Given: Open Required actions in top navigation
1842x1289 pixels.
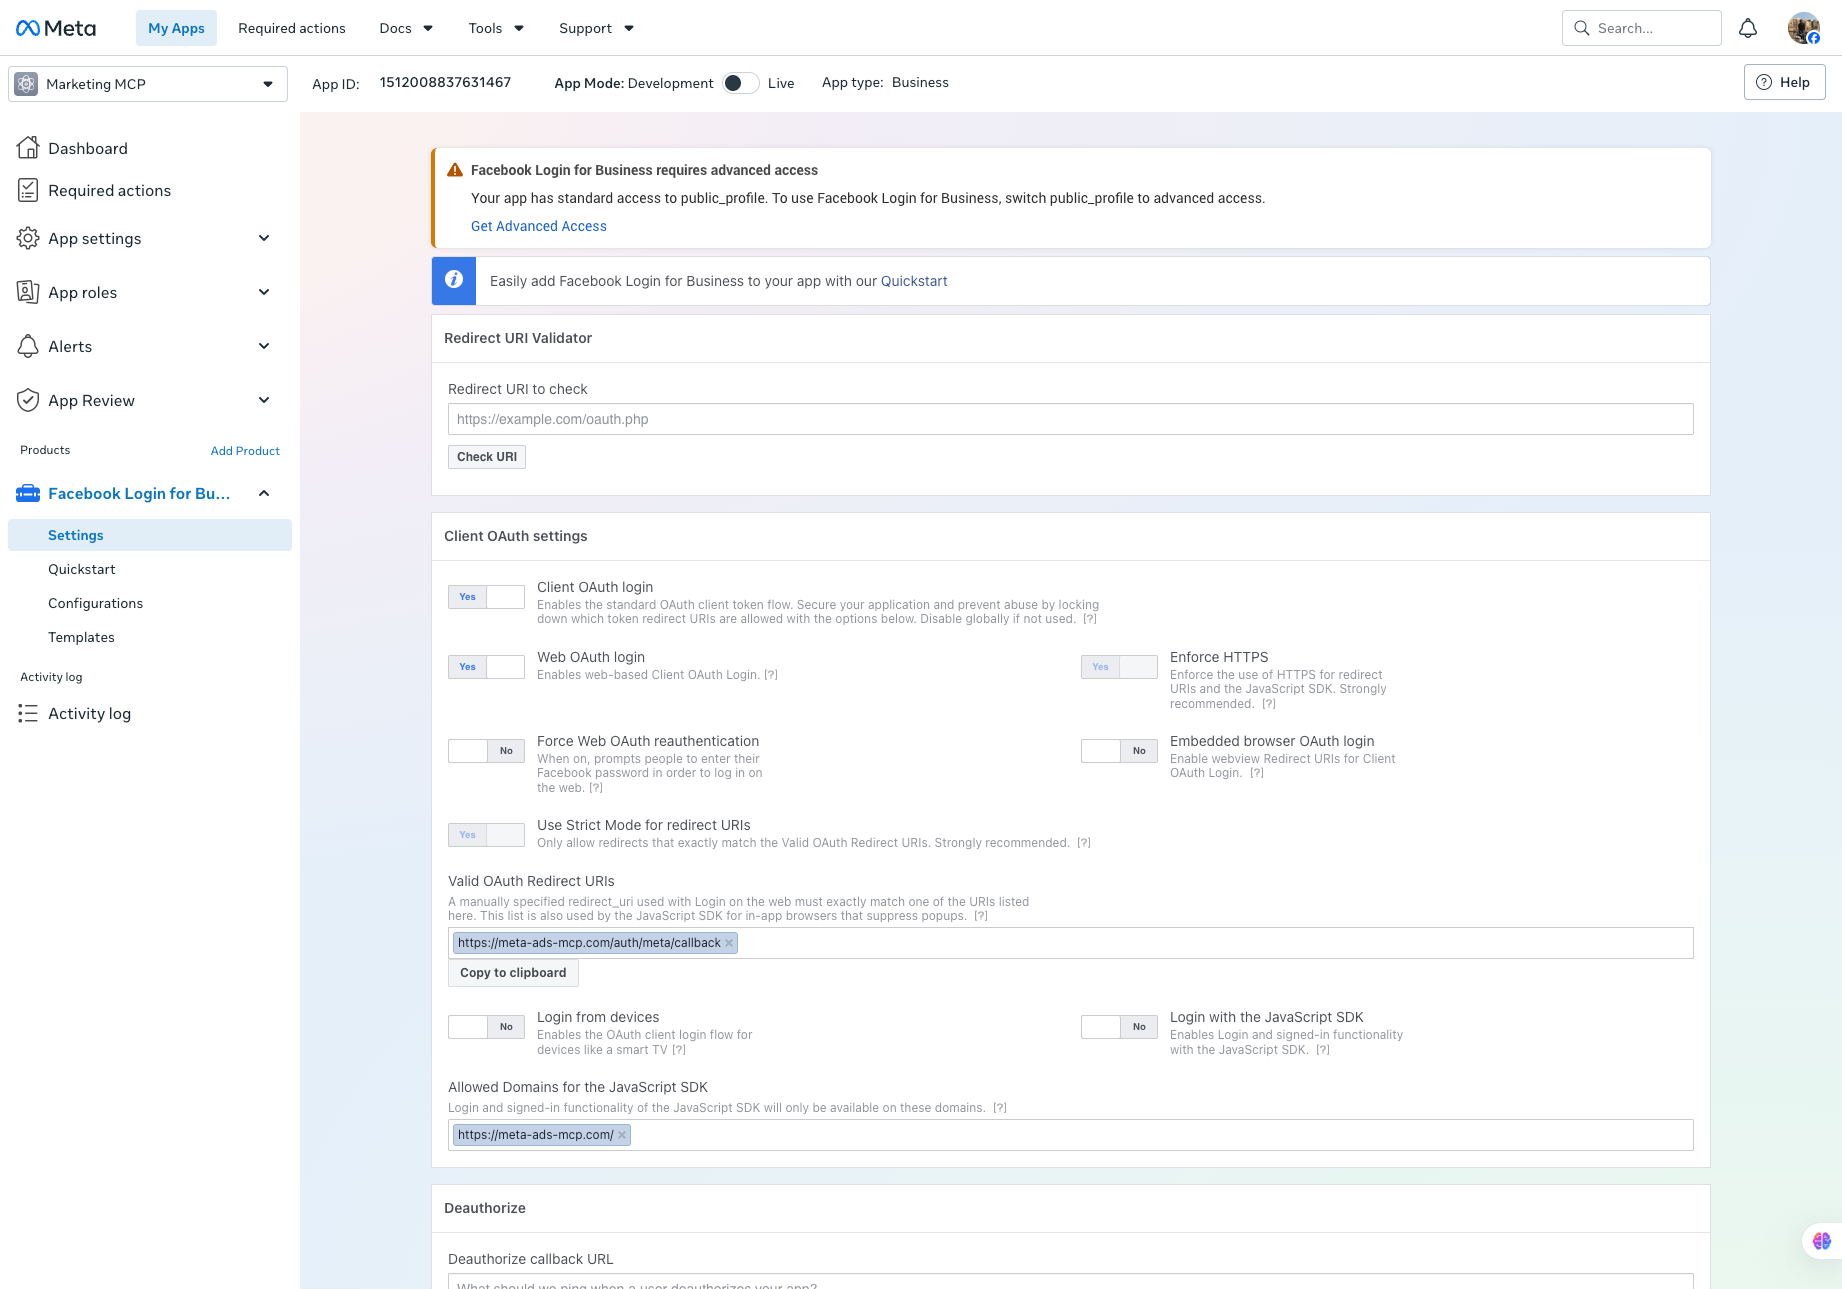Looking at the screenshot, I should point(292,28).
